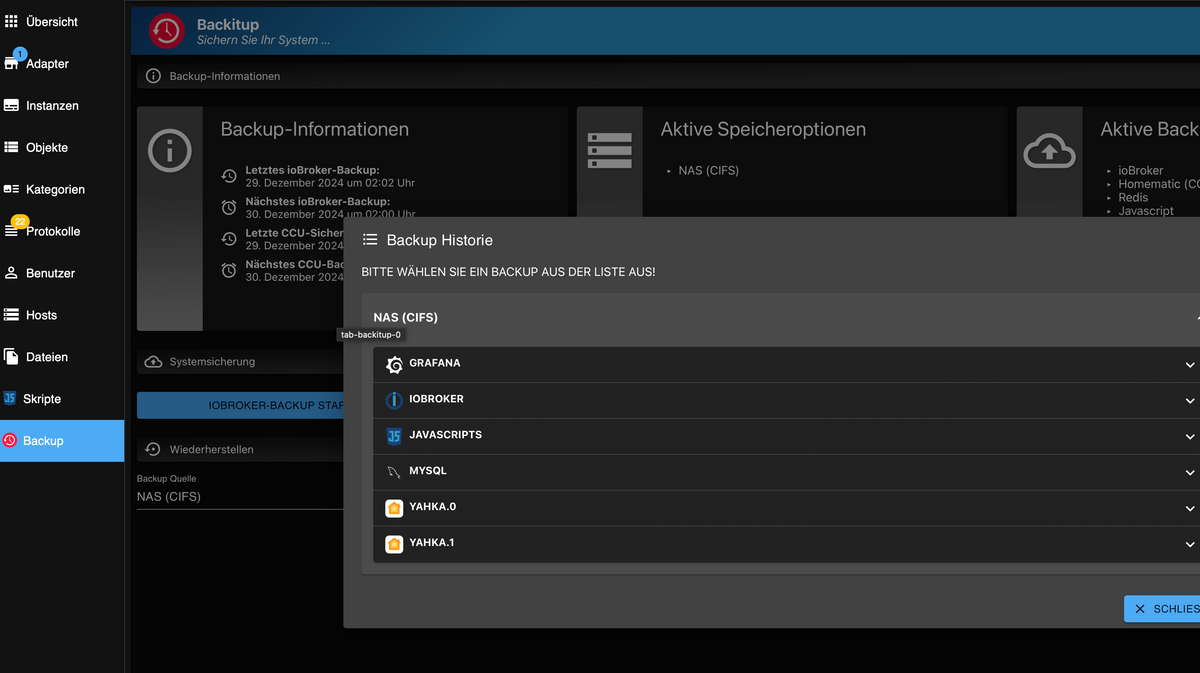
Task: Click the restore icon beside Wiederherstellen
Action: (153, 449)
